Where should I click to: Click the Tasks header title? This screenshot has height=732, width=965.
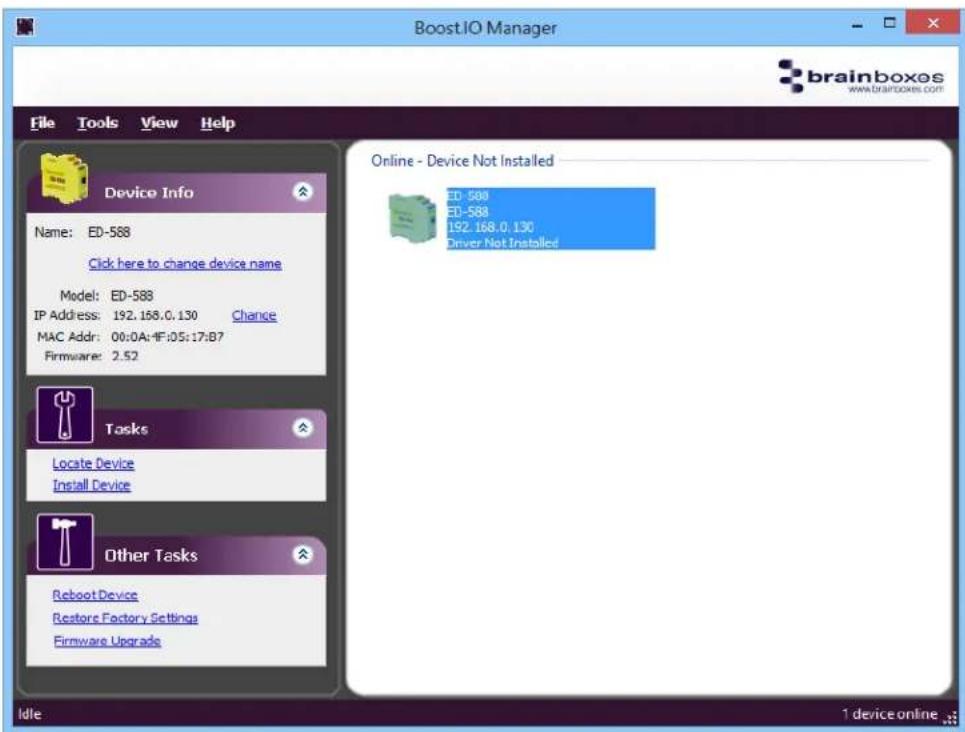coord(126,429)
